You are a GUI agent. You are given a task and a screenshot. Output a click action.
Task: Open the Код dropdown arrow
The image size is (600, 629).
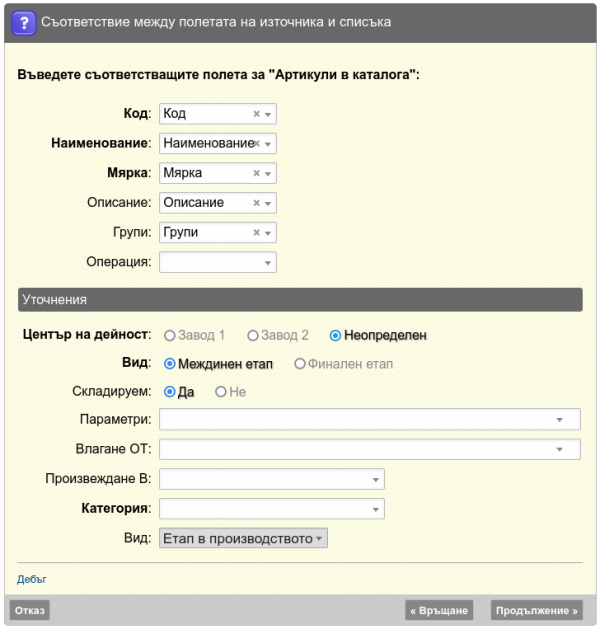pyautogui.click(x=268, y=114)
